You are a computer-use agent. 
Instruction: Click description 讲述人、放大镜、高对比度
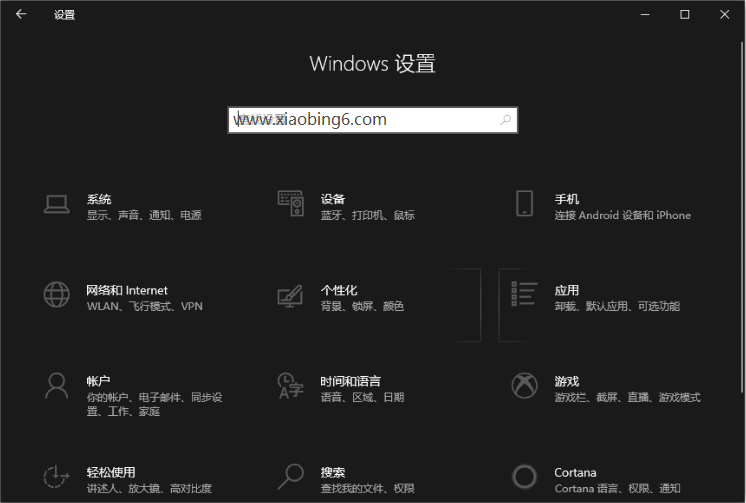point(149,488)
